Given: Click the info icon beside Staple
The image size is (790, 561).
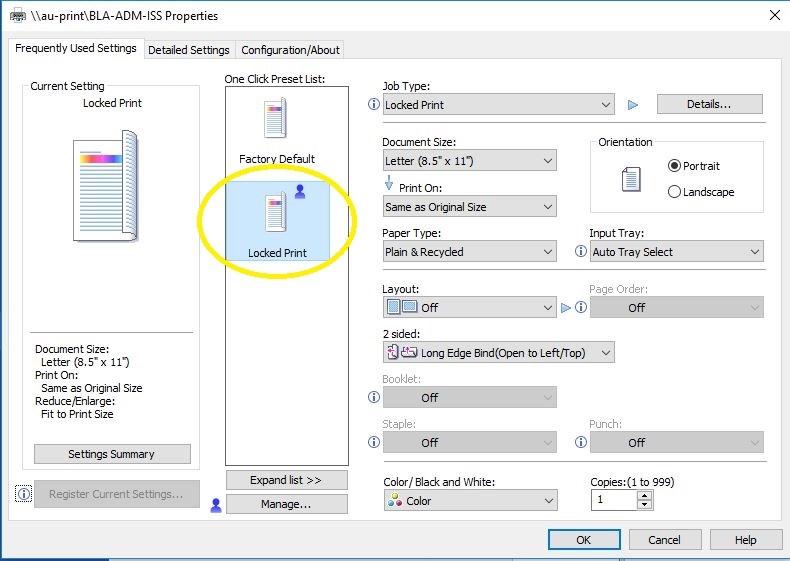Looking at the screenshot, I should point(374,442).
